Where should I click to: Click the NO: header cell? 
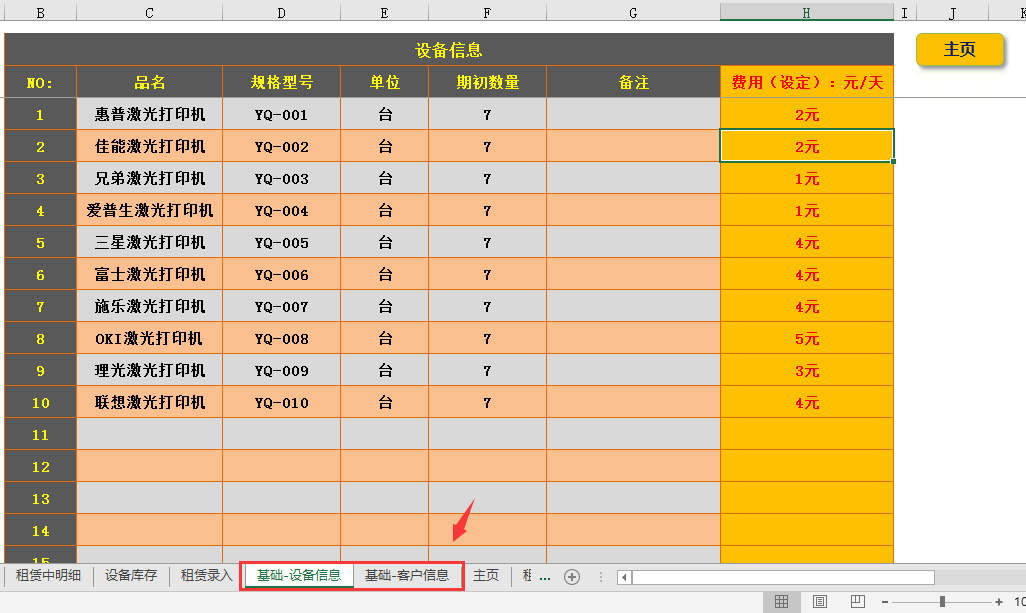[x=41, y=82]
